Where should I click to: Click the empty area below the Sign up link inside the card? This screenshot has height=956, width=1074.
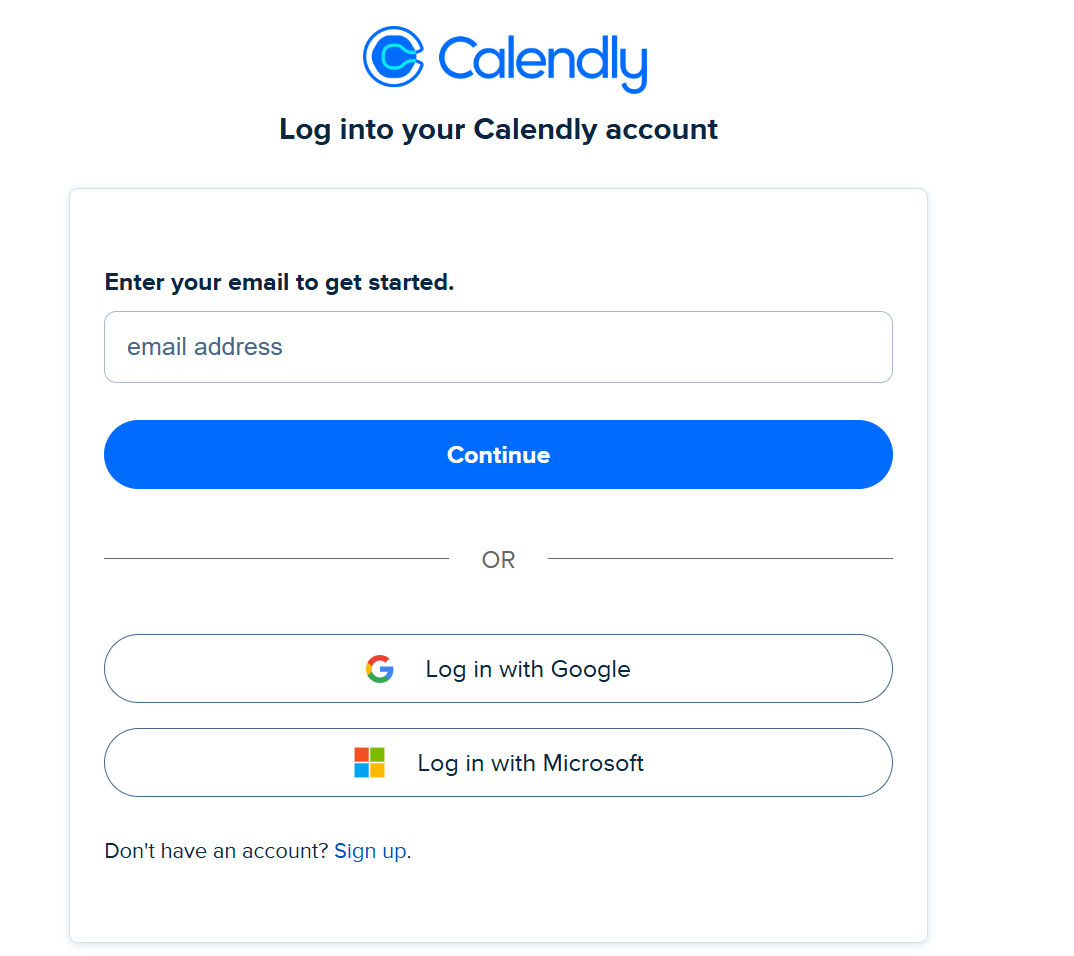(498, 905)
